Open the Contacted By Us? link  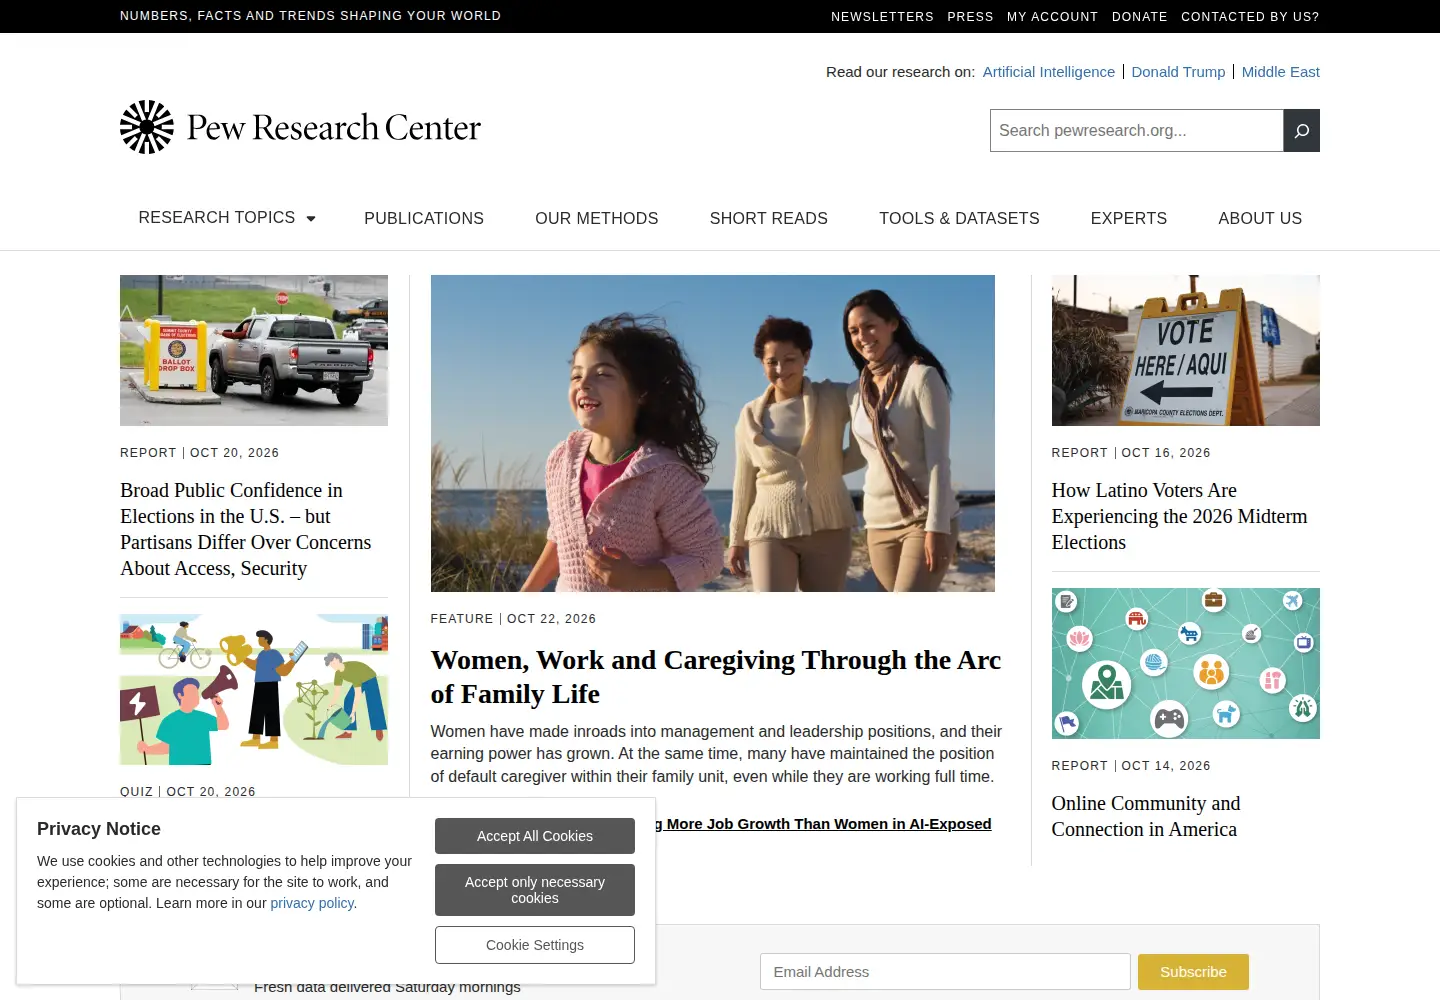pyautogui.click(x=1250, y=17)
